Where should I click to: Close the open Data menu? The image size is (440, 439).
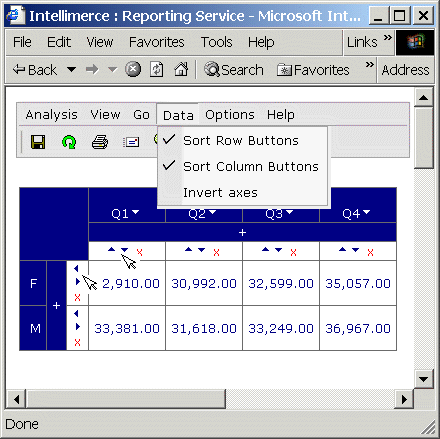pyautogui.click(x=178, y=115)
